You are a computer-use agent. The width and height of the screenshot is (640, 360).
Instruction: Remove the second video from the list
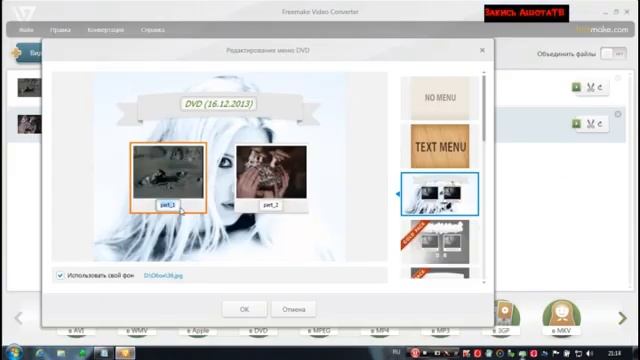(x=618, y=114)
